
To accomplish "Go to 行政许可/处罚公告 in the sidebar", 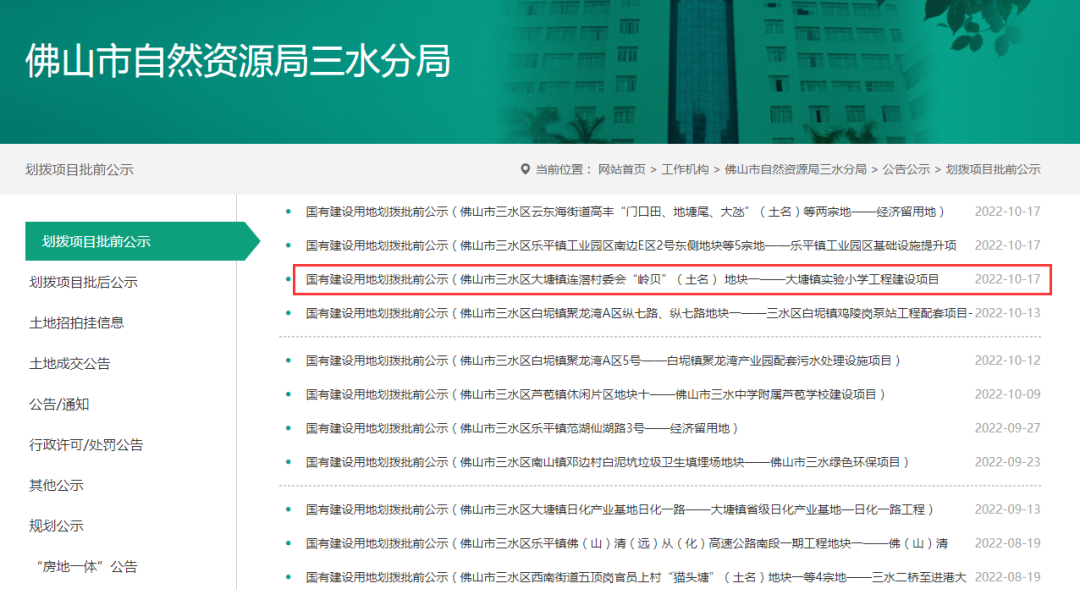I will tap(86, 445).
